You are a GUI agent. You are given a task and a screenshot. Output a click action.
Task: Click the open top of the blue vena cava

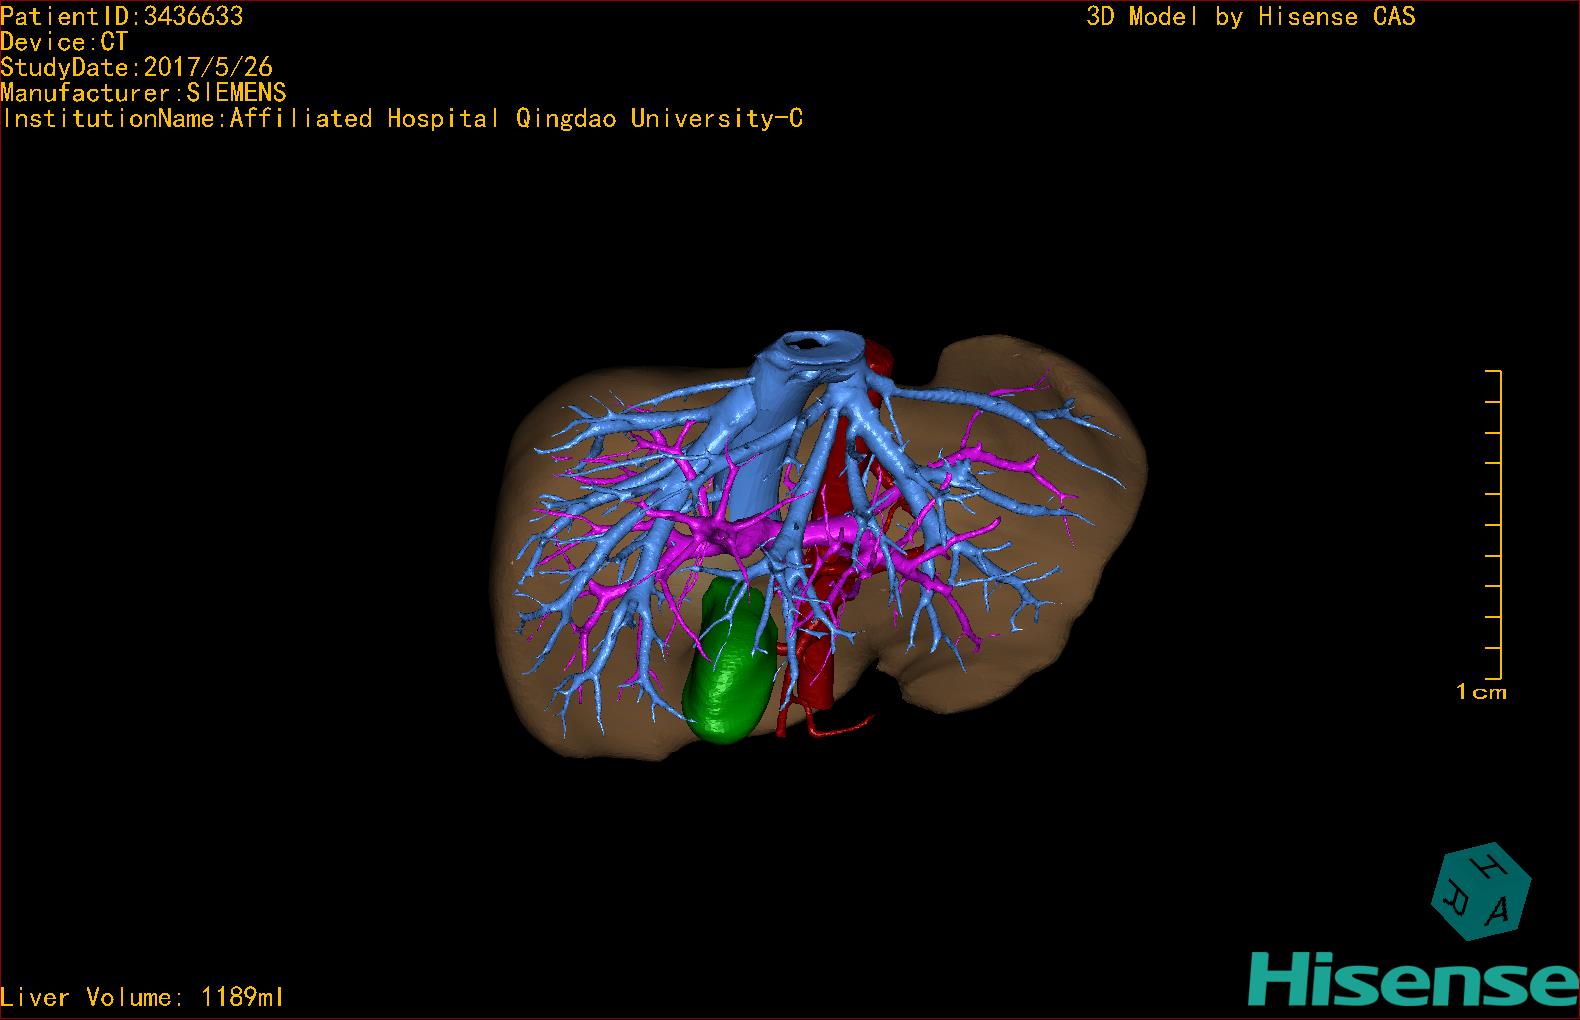click(x=808, y=345)
